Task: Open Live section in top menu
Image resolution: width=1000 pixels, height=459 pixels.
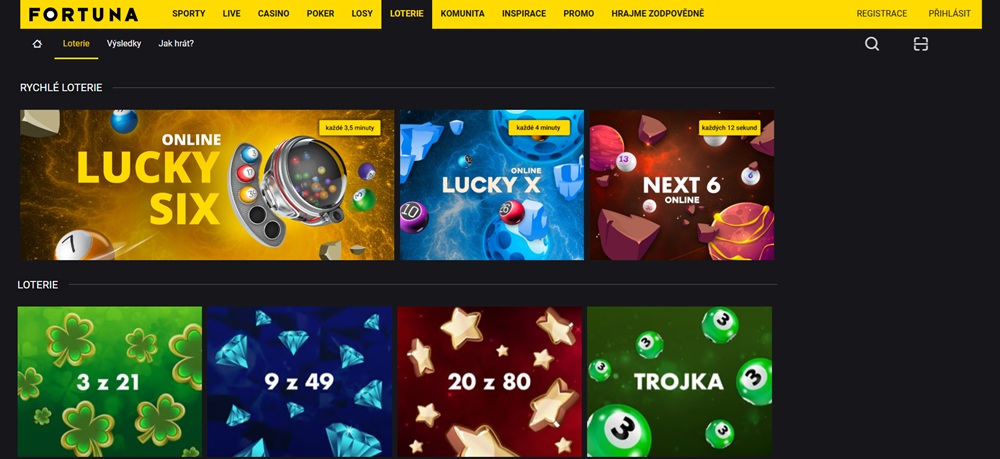Action: 232,13
